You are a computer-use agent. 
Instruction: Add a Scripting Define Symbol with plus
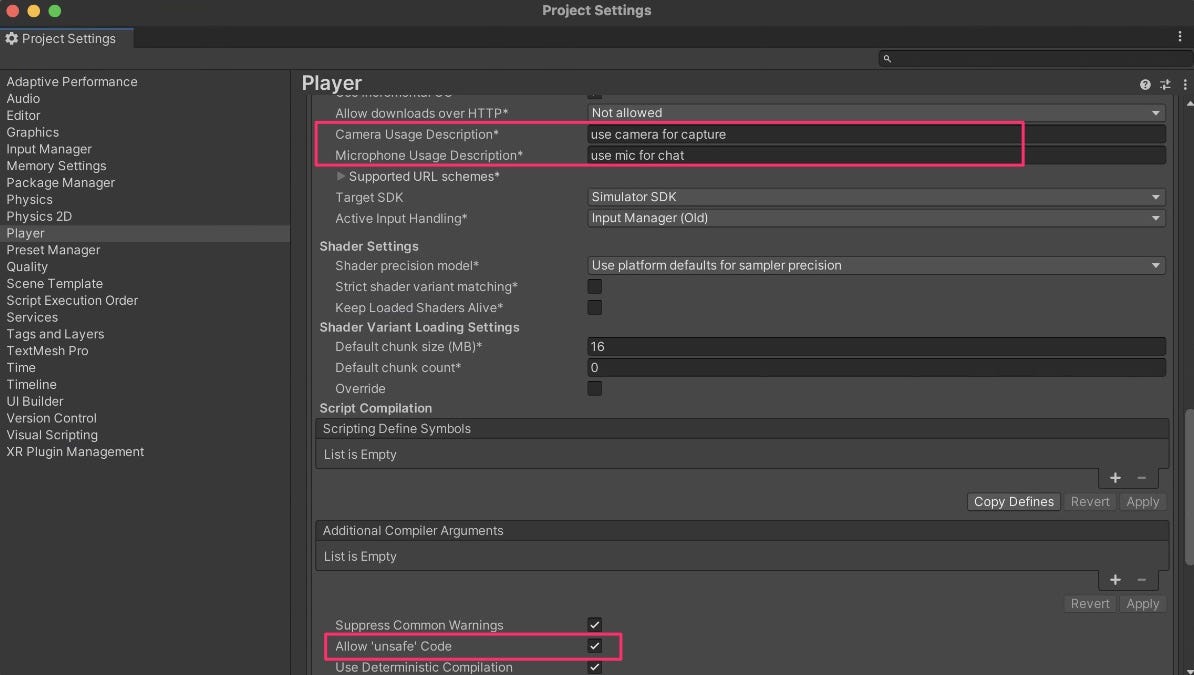coord(1115,478)
